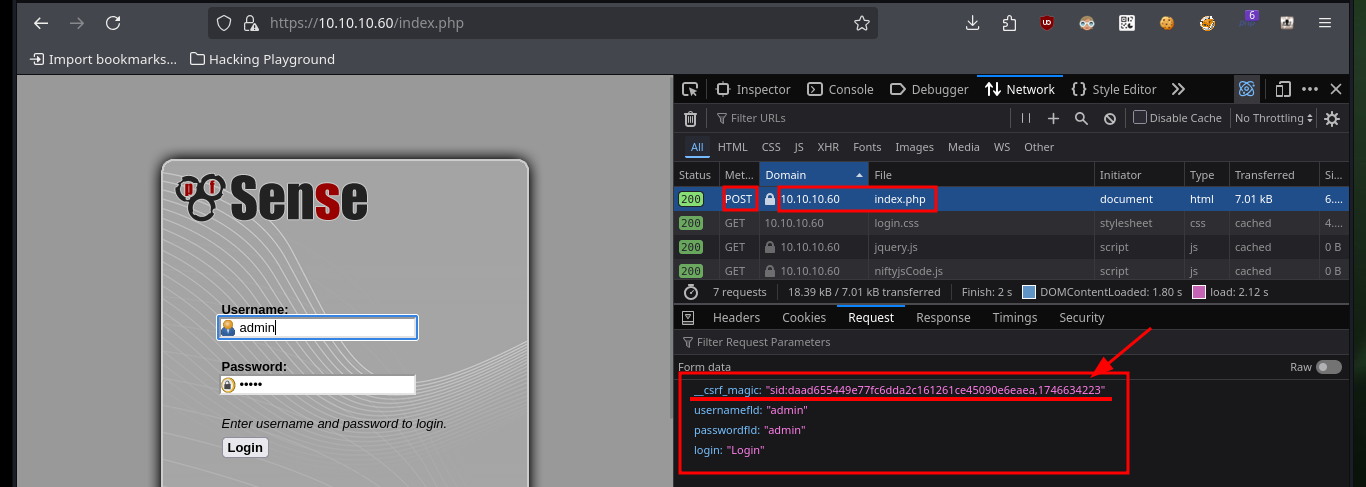Open the uBlock Origin extension
This screenshot has width=1366, height=487.
pos(1047,23)
